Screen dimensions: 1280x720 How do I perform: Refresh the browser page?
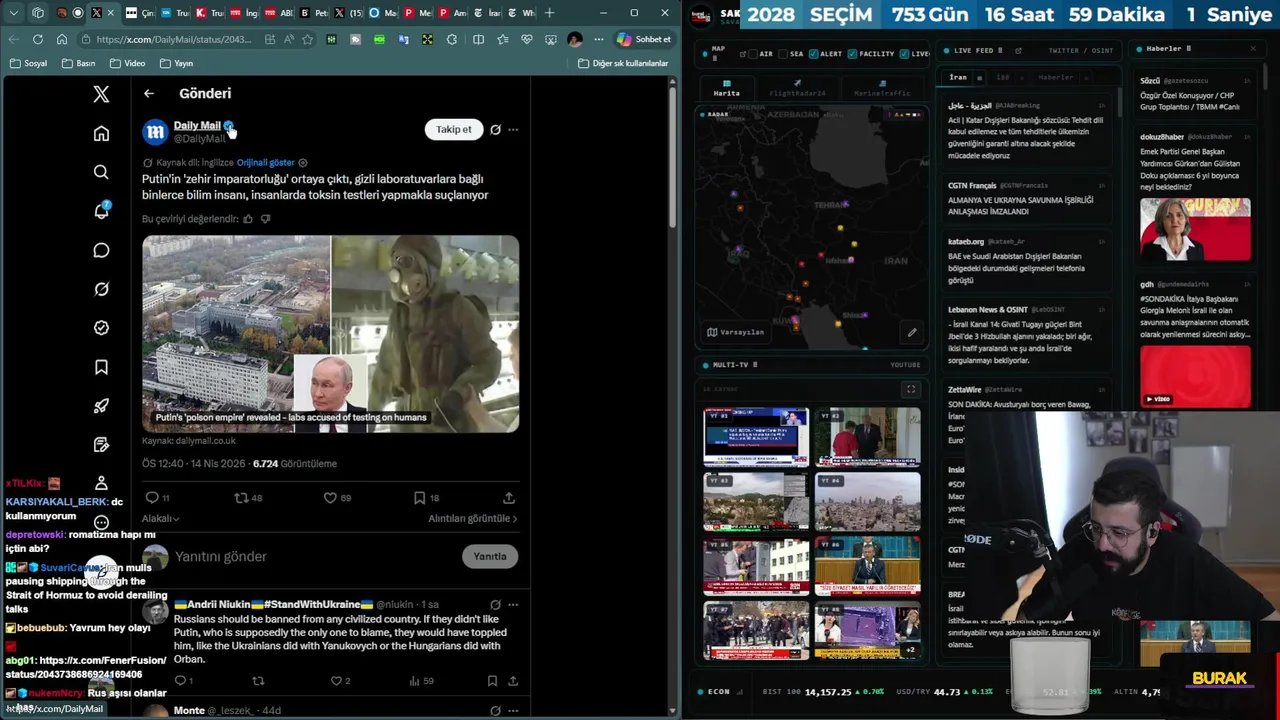click(x=37, y=39)
